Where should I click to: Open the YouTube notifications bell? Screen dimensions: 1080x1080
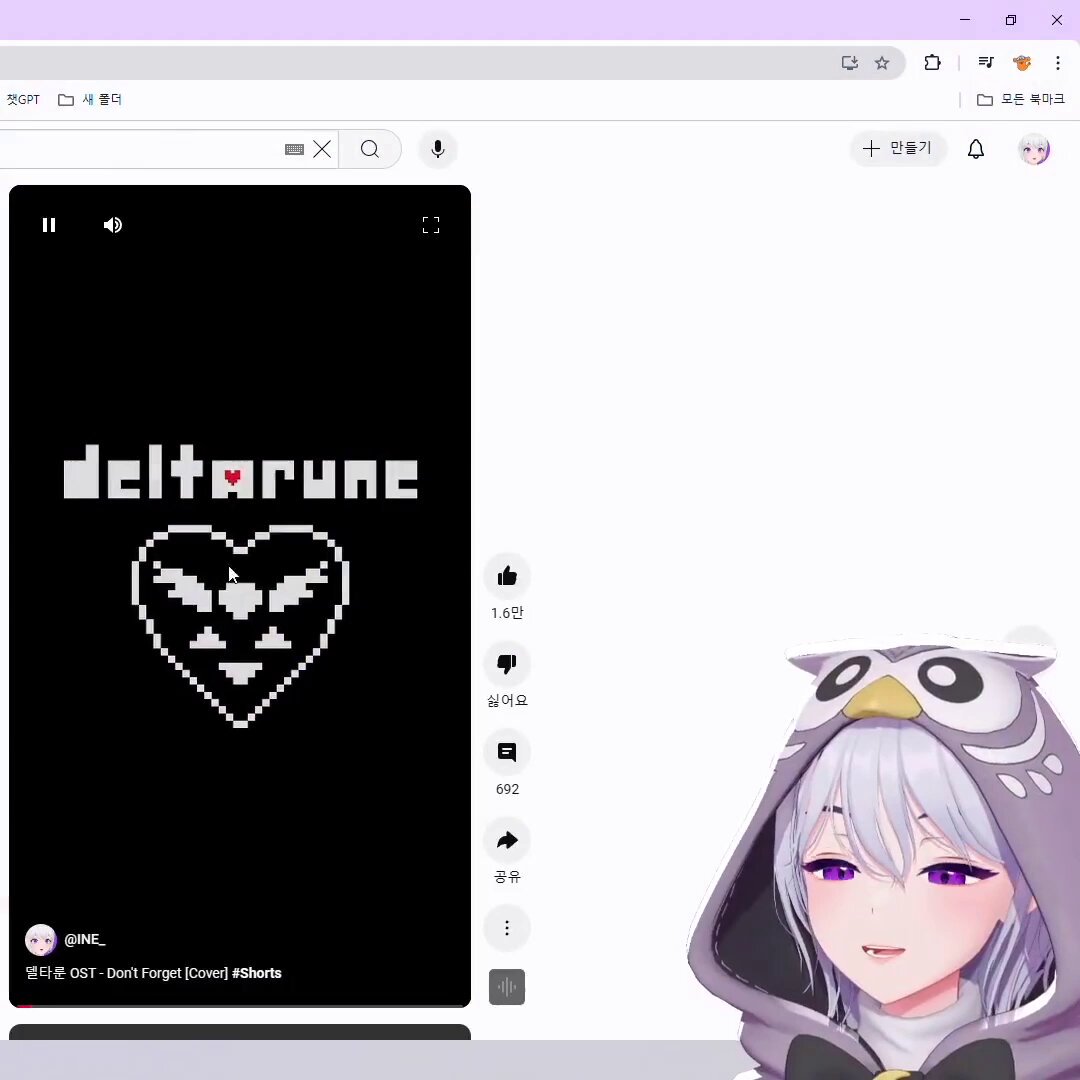[x=976, y=149]
